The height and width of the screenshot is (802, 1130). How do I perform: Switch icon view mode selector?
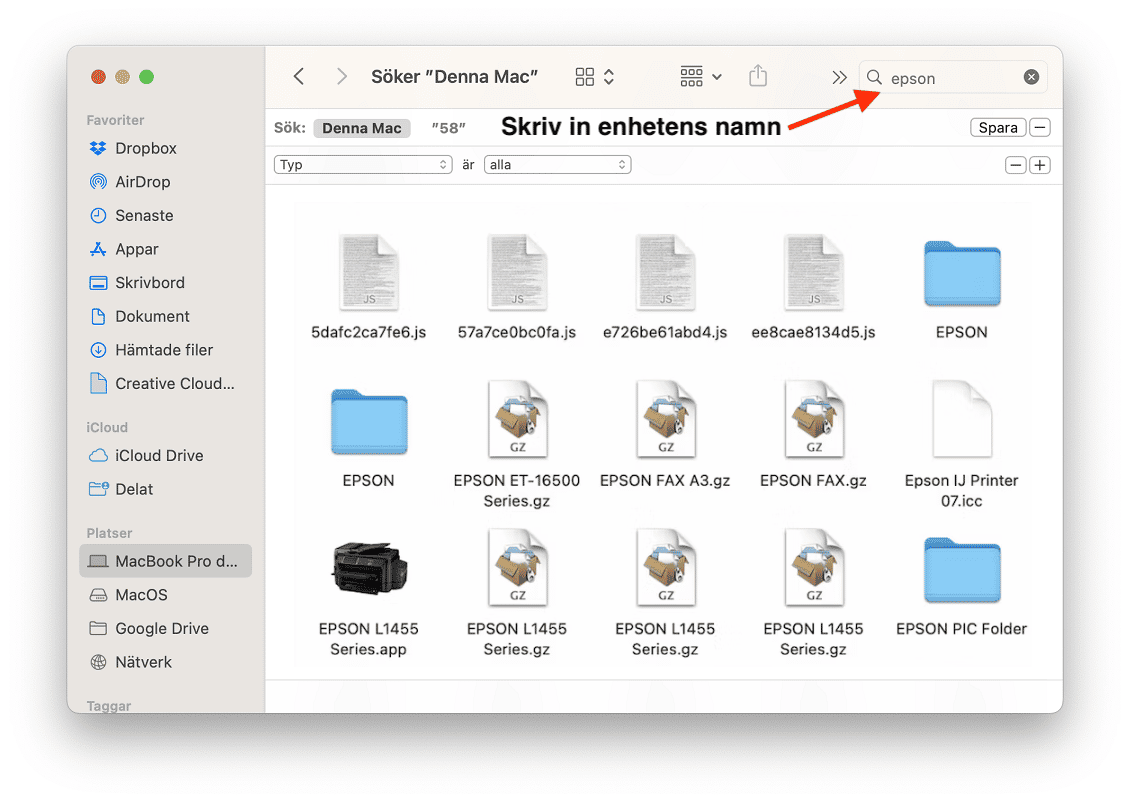pyautogui.click(x=595, y=77)
